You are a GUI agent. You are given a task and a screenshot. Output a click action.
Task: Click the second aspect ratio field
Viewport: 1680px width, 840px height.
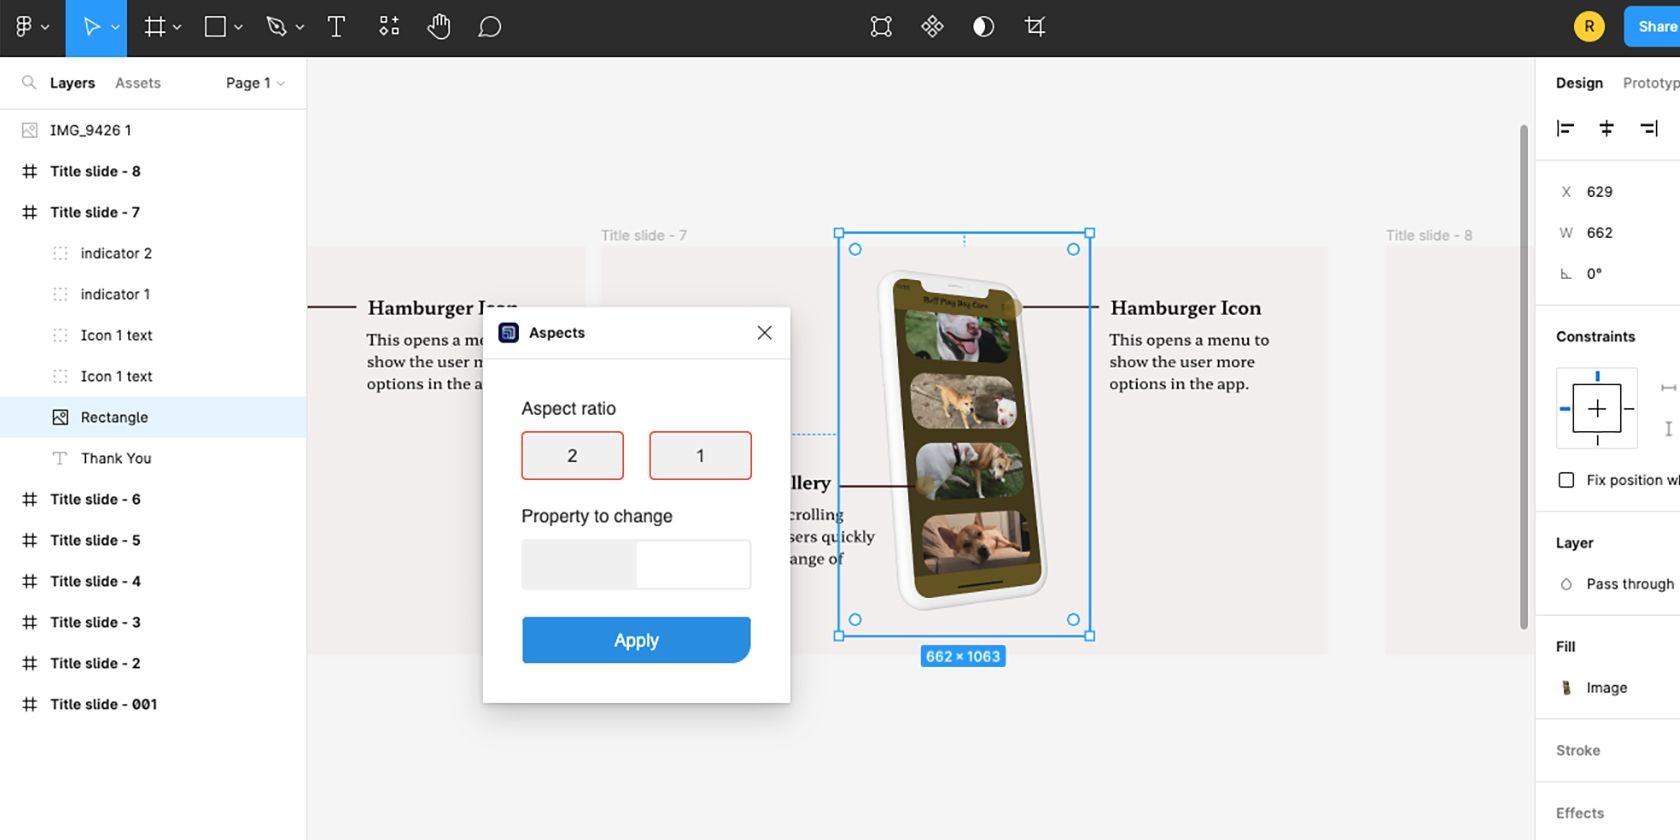(x=700, y=456)
